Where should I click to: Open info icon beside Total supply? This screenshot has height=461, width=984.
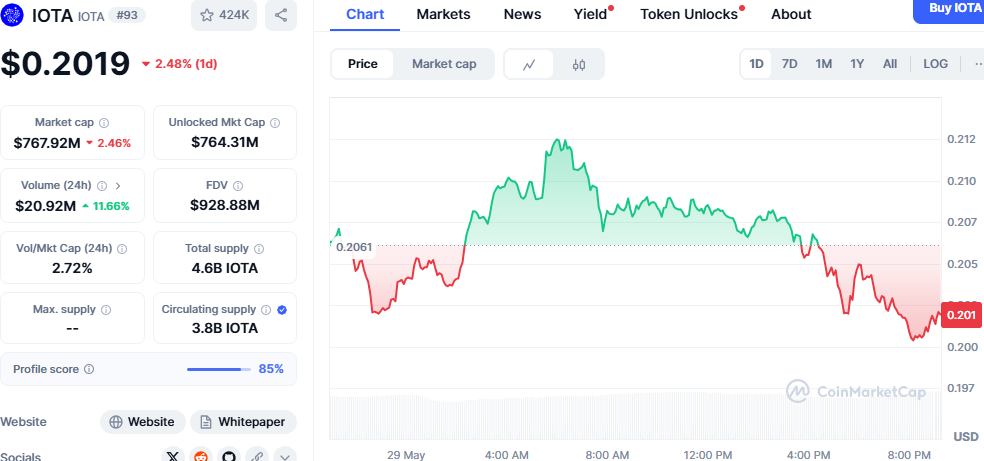259,248
